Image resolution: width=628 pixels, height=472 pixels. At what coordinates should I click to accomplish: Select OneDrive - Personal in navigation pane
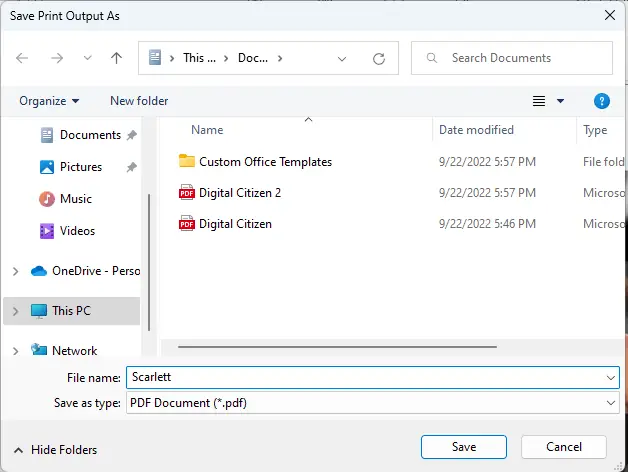click(x=96, y=271)
